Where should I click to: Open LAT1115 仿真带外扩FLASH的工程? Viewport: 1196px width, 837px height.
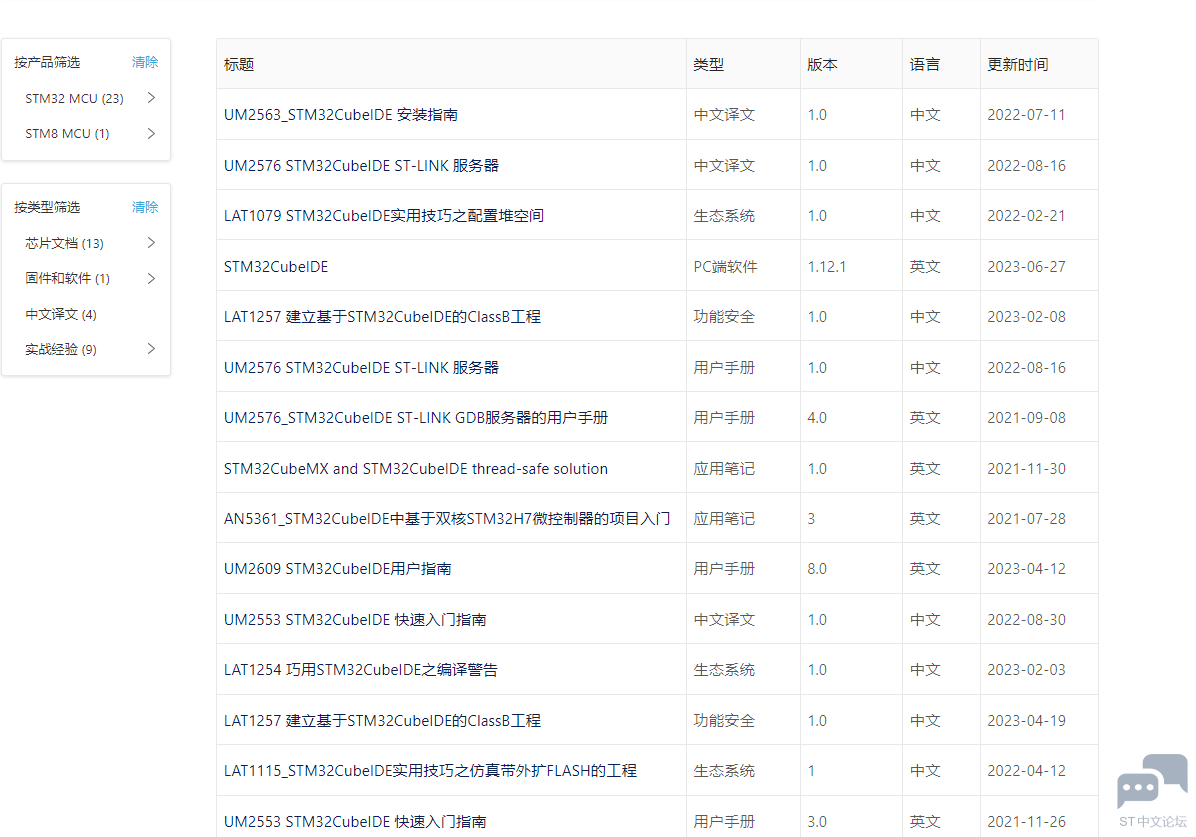click(x=430, y=771)
